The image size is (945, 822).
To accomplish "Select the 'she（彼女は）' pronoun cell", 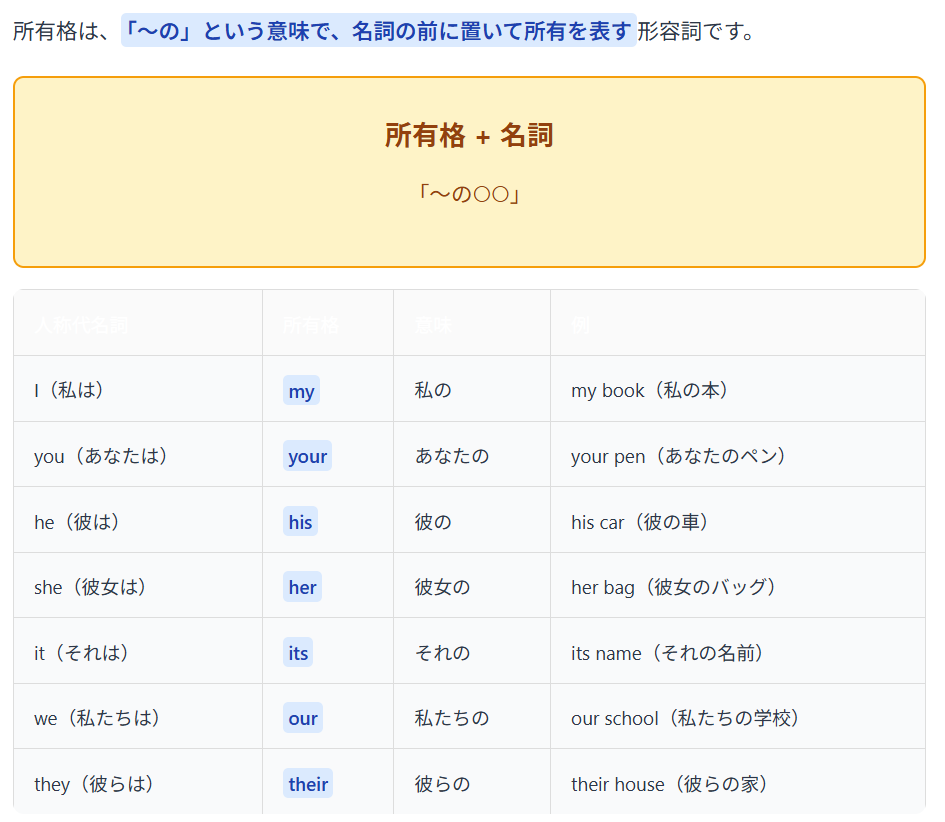I will [x=91, y=587].
